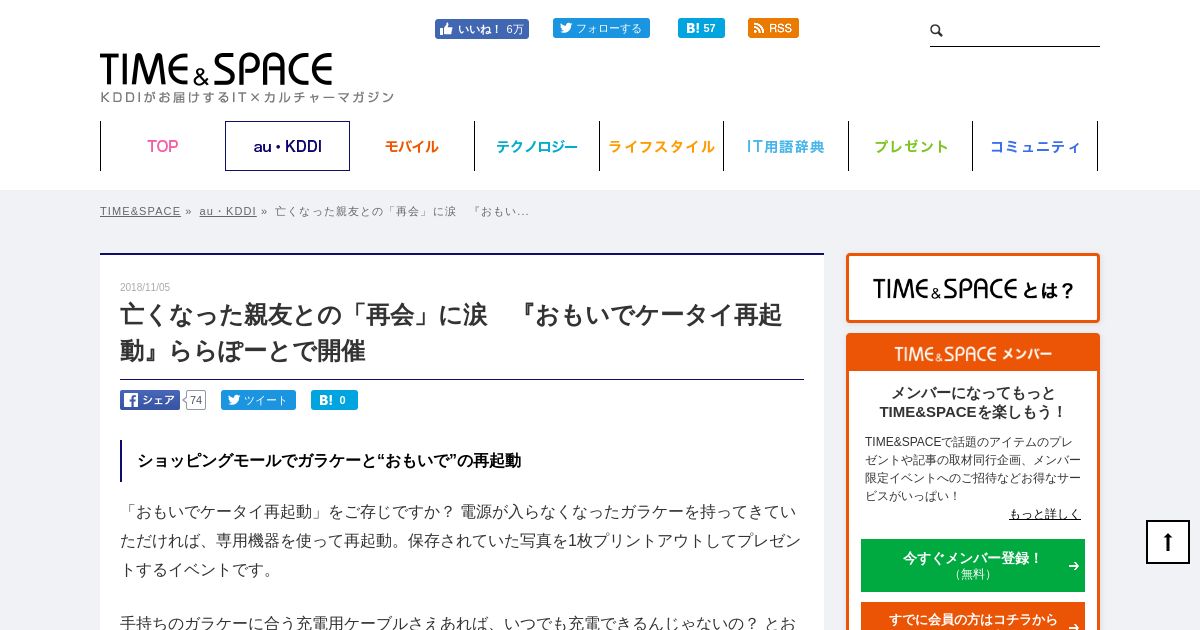Click the TIME&SPACE logo
1200x630 pixels.
click(216, 69)
